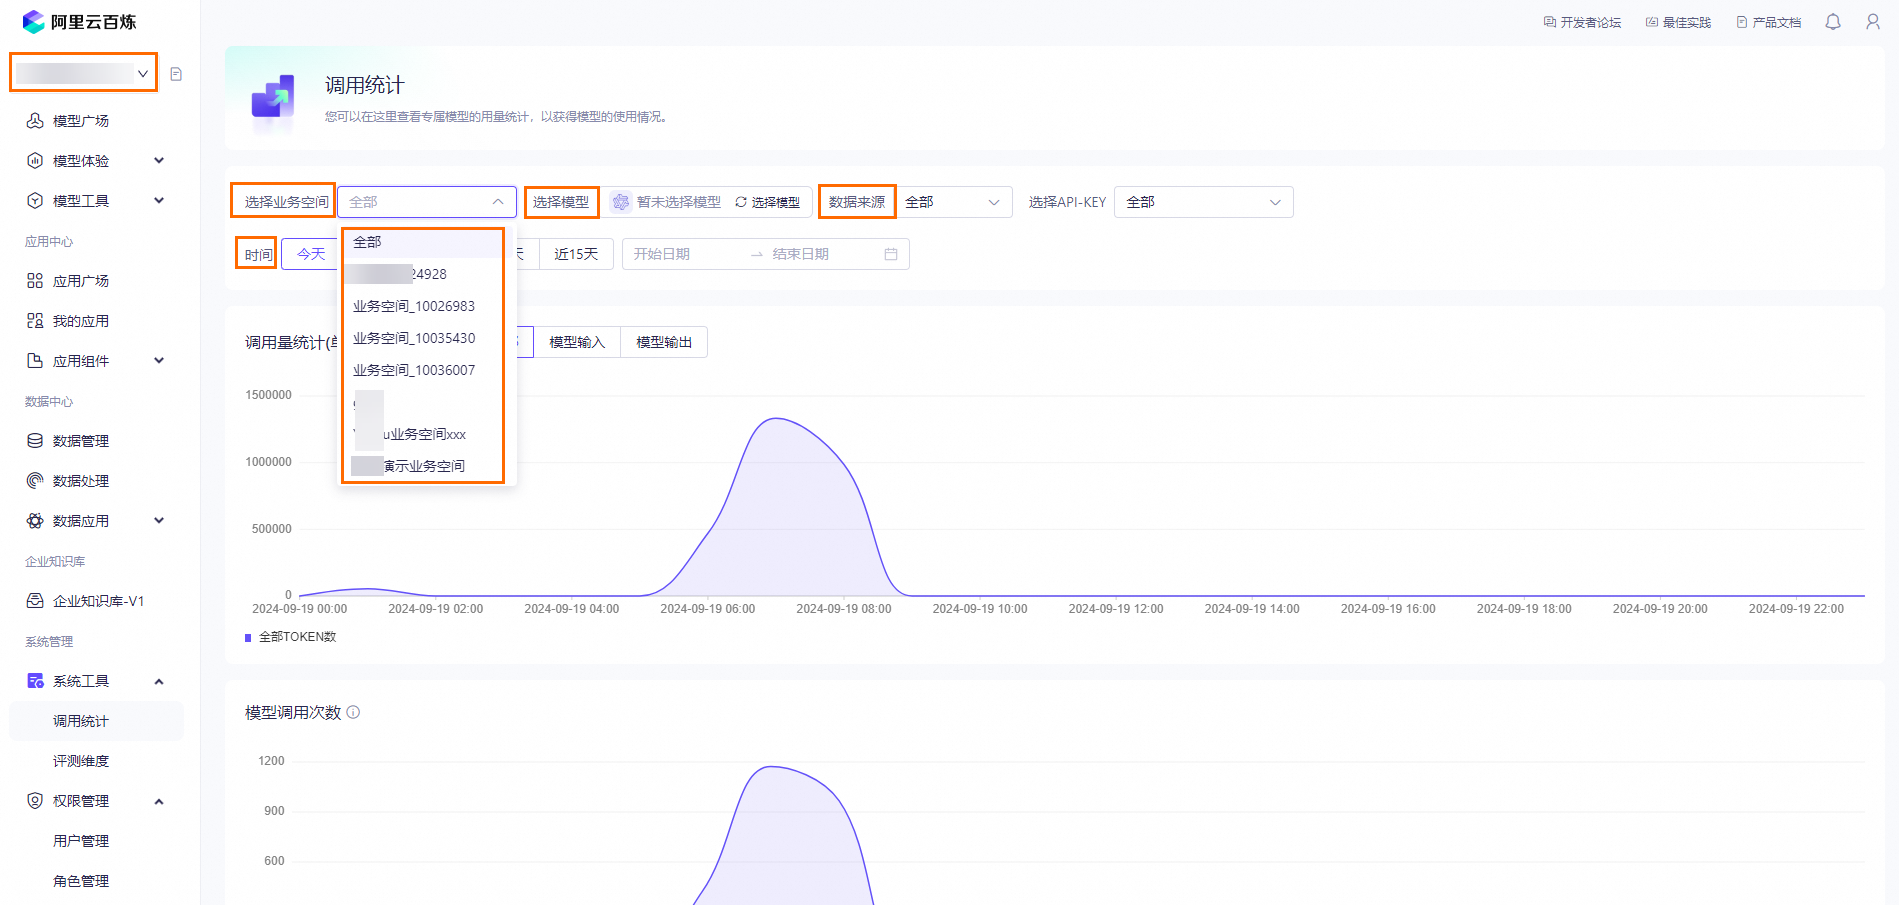Expand the 数据应用 menu chevron
The width and height of the screenshot is (1899, 905).
pyautogui.click(x=159, y=521)
